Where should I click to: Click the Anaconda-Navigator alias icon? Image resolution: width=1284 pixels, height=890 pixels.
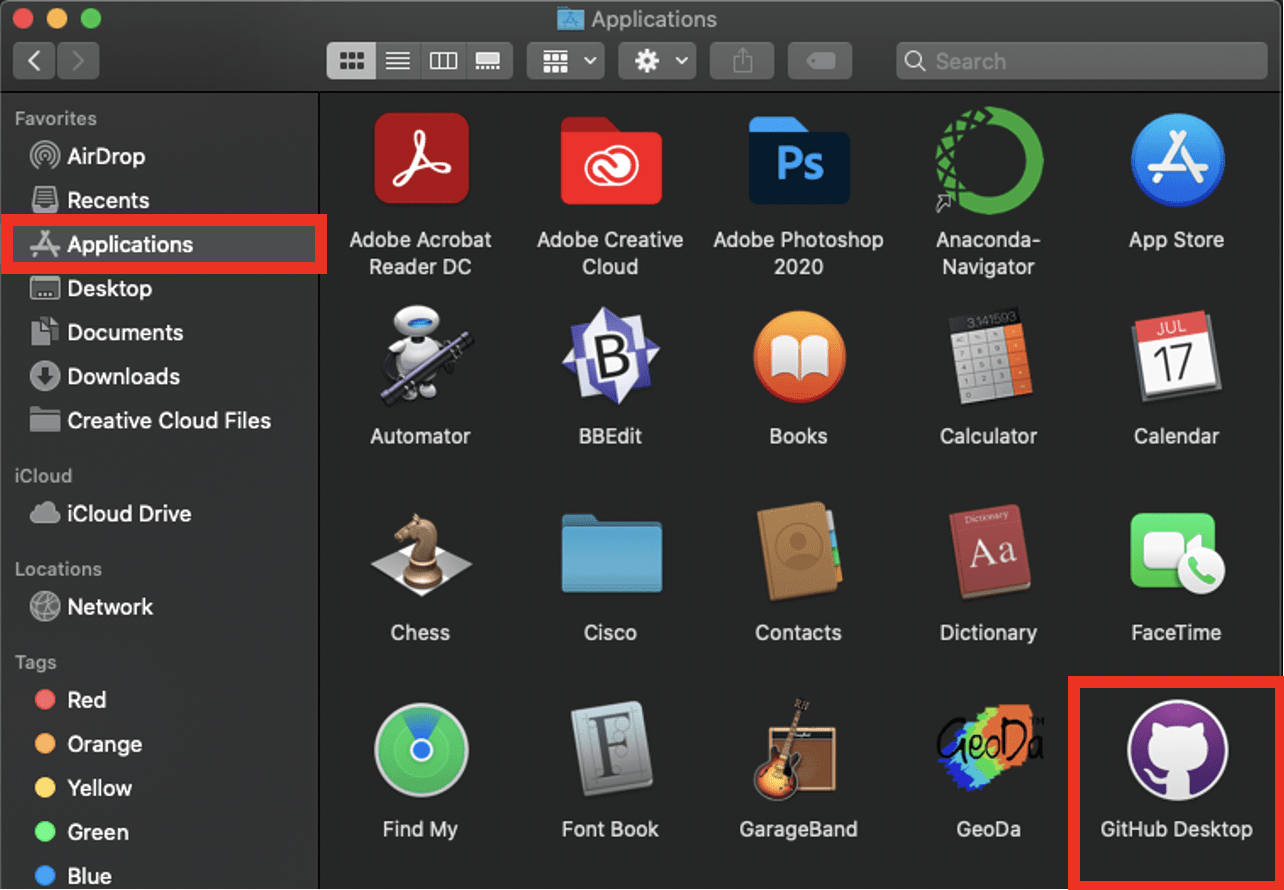pyautogui.click(x=988, y=160)
